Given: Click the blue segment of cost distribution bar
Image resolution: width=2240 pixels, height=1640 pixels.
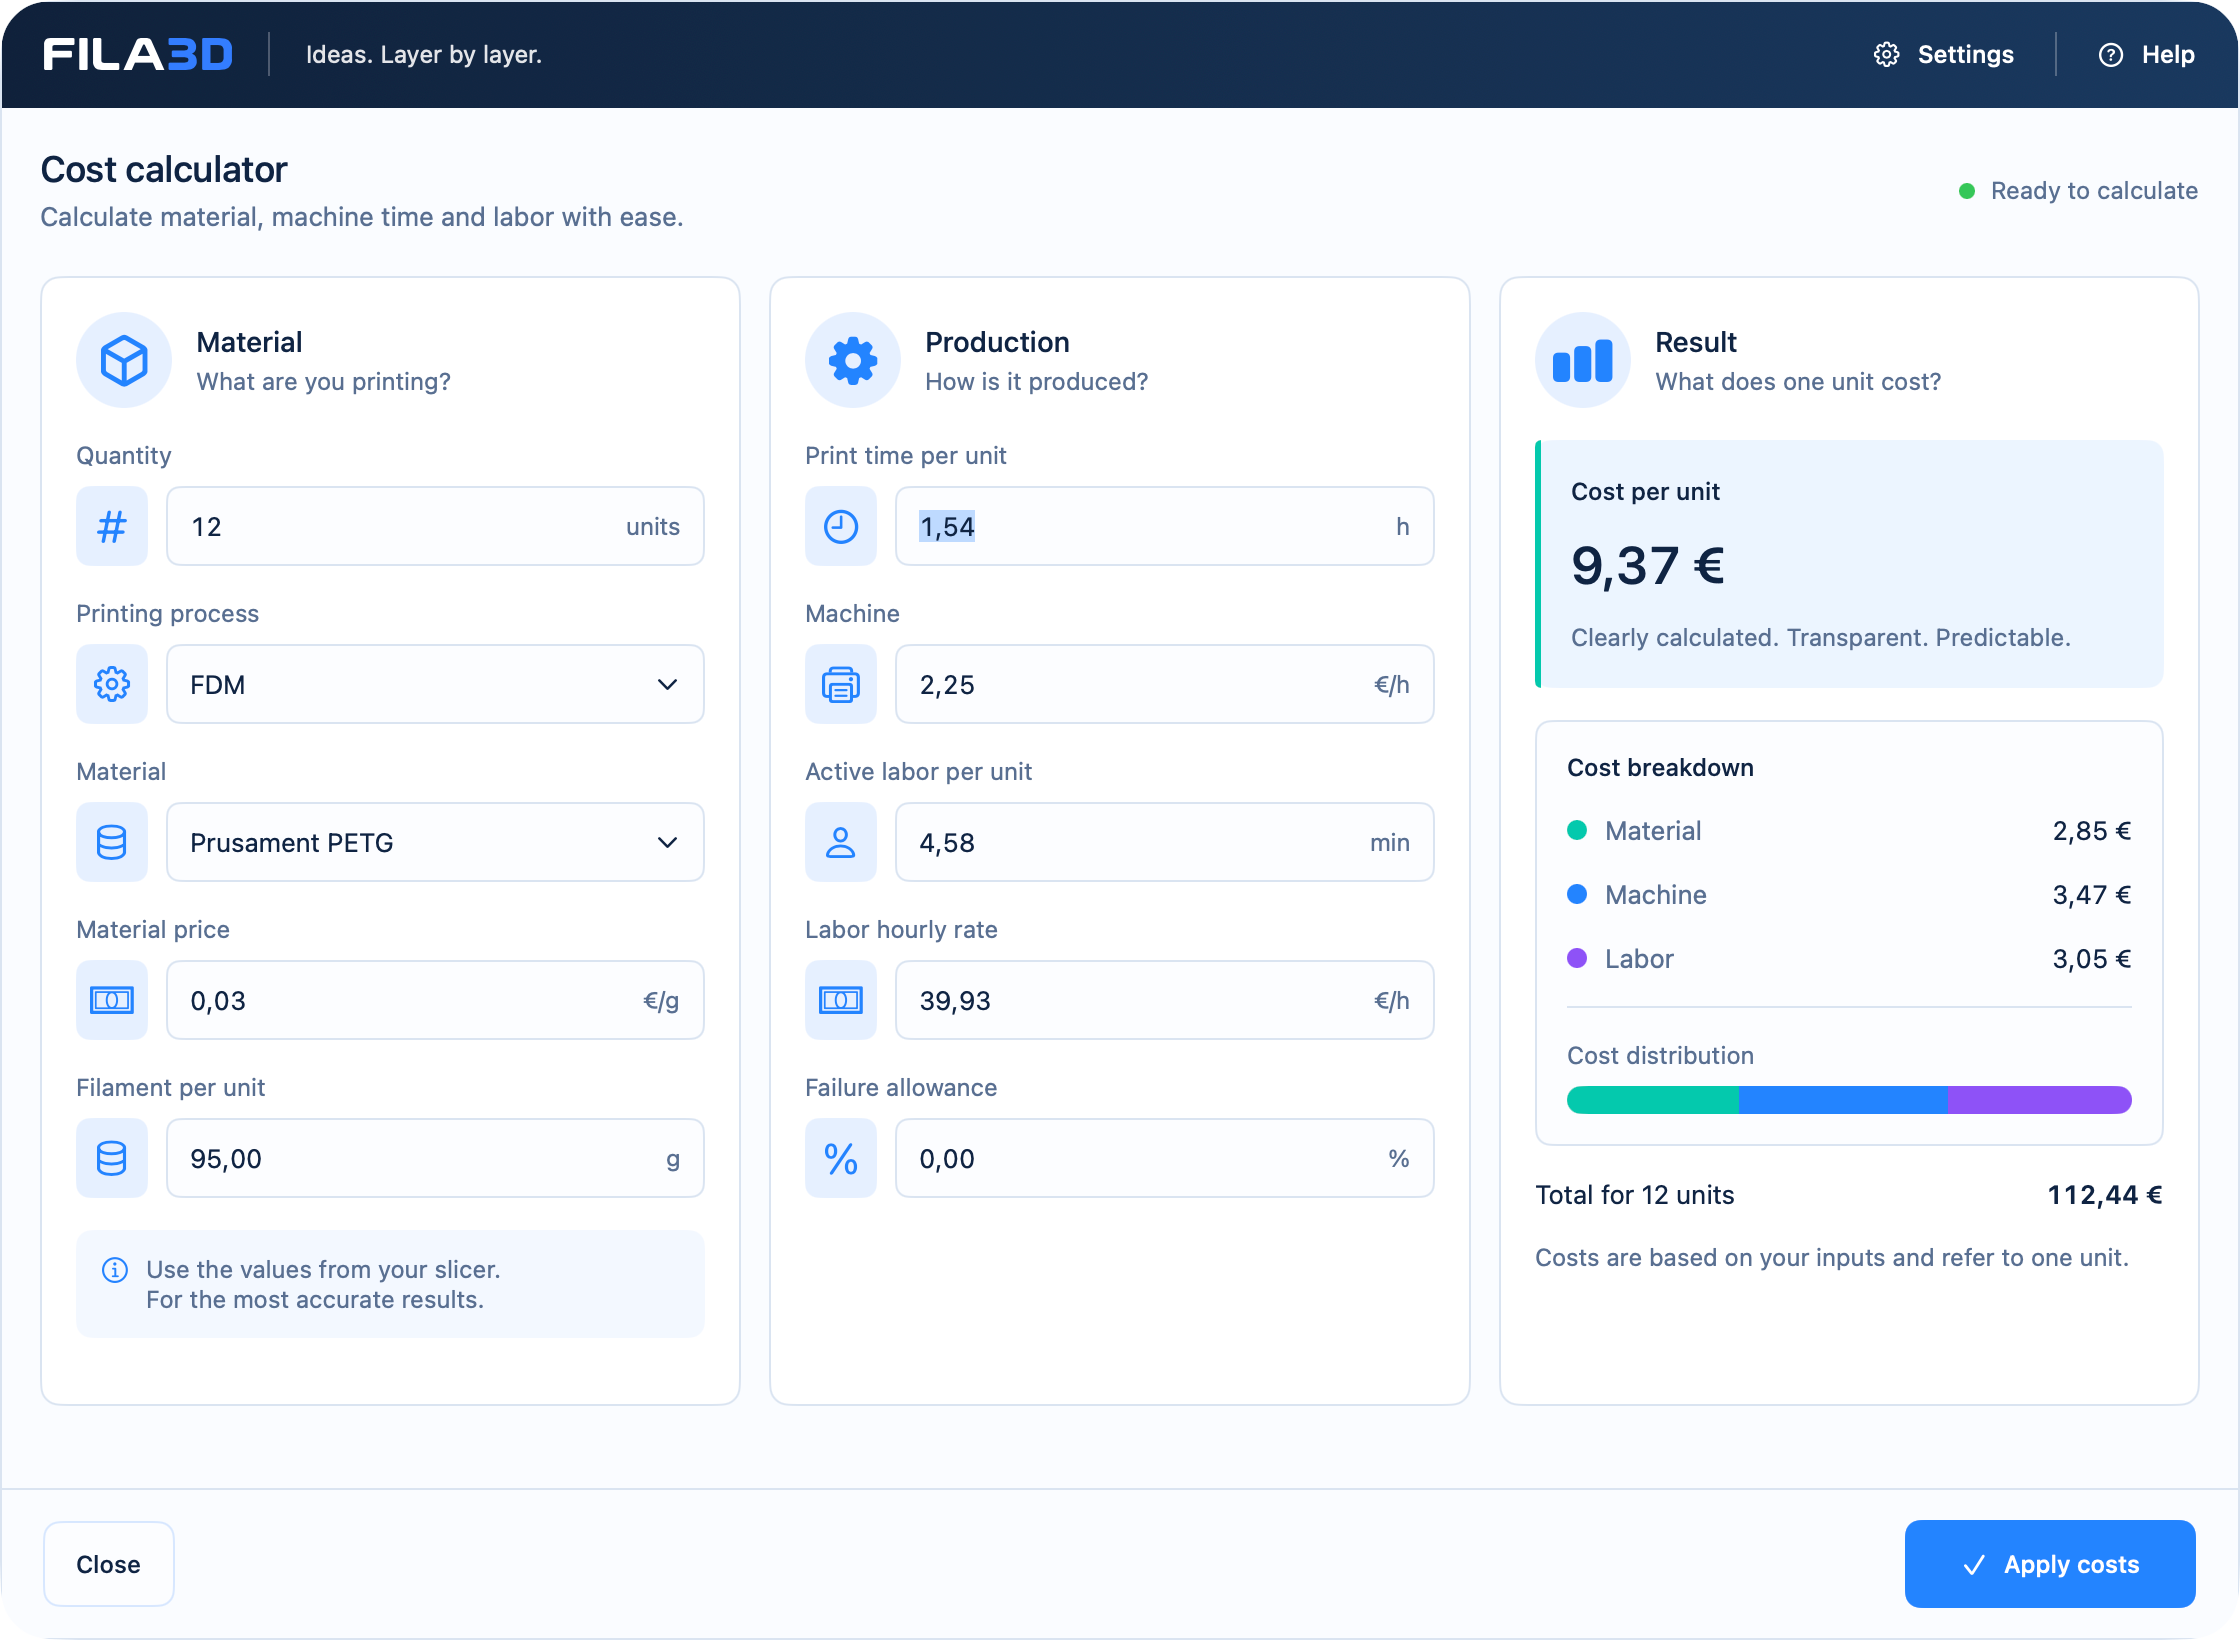Looking at the screenshot, I should click(x=1843, y=1100).
